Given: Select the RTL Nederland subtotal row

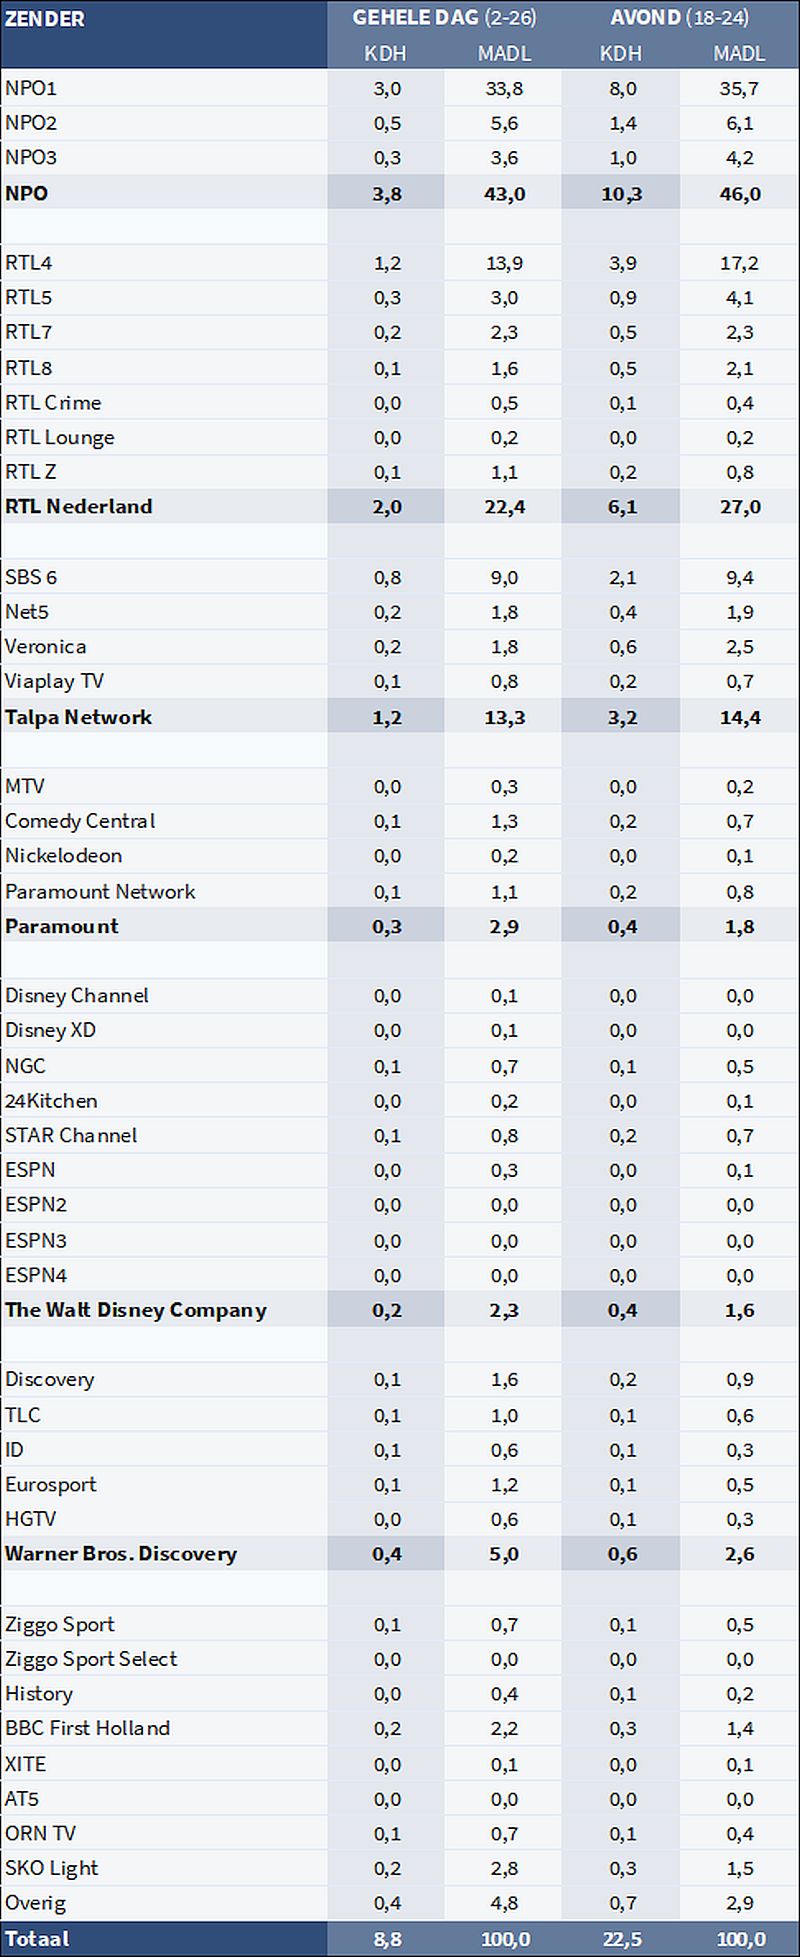Looking at the screenshot, I should click(x=400, y=507).
